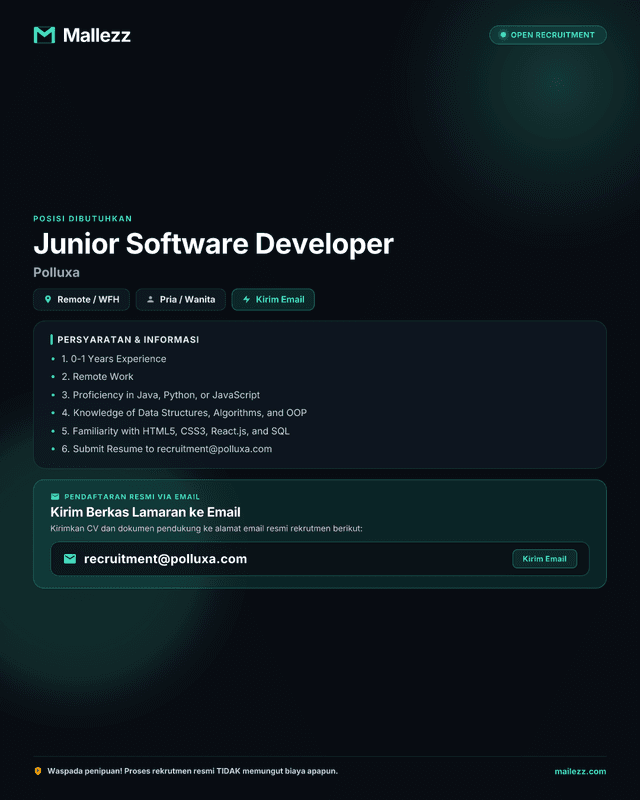Click the Kirim Email button in email box
The width and height of the screenshot is (640, 800).
[545, 559]
